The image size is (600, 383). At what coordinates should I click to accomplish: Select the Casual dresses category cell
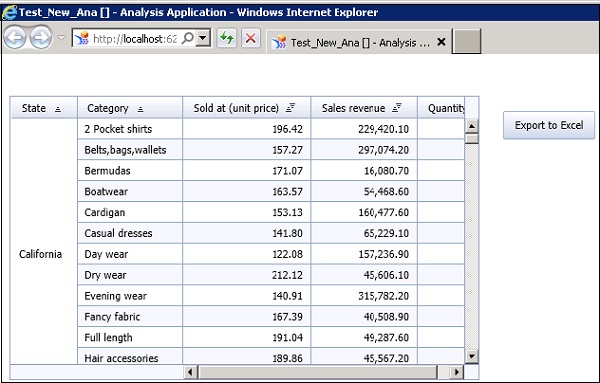130,233
